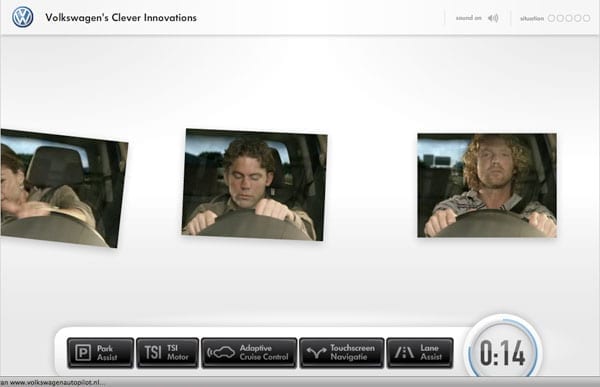
Task: Click the sleepy driver center video
Action: point(254,185)
